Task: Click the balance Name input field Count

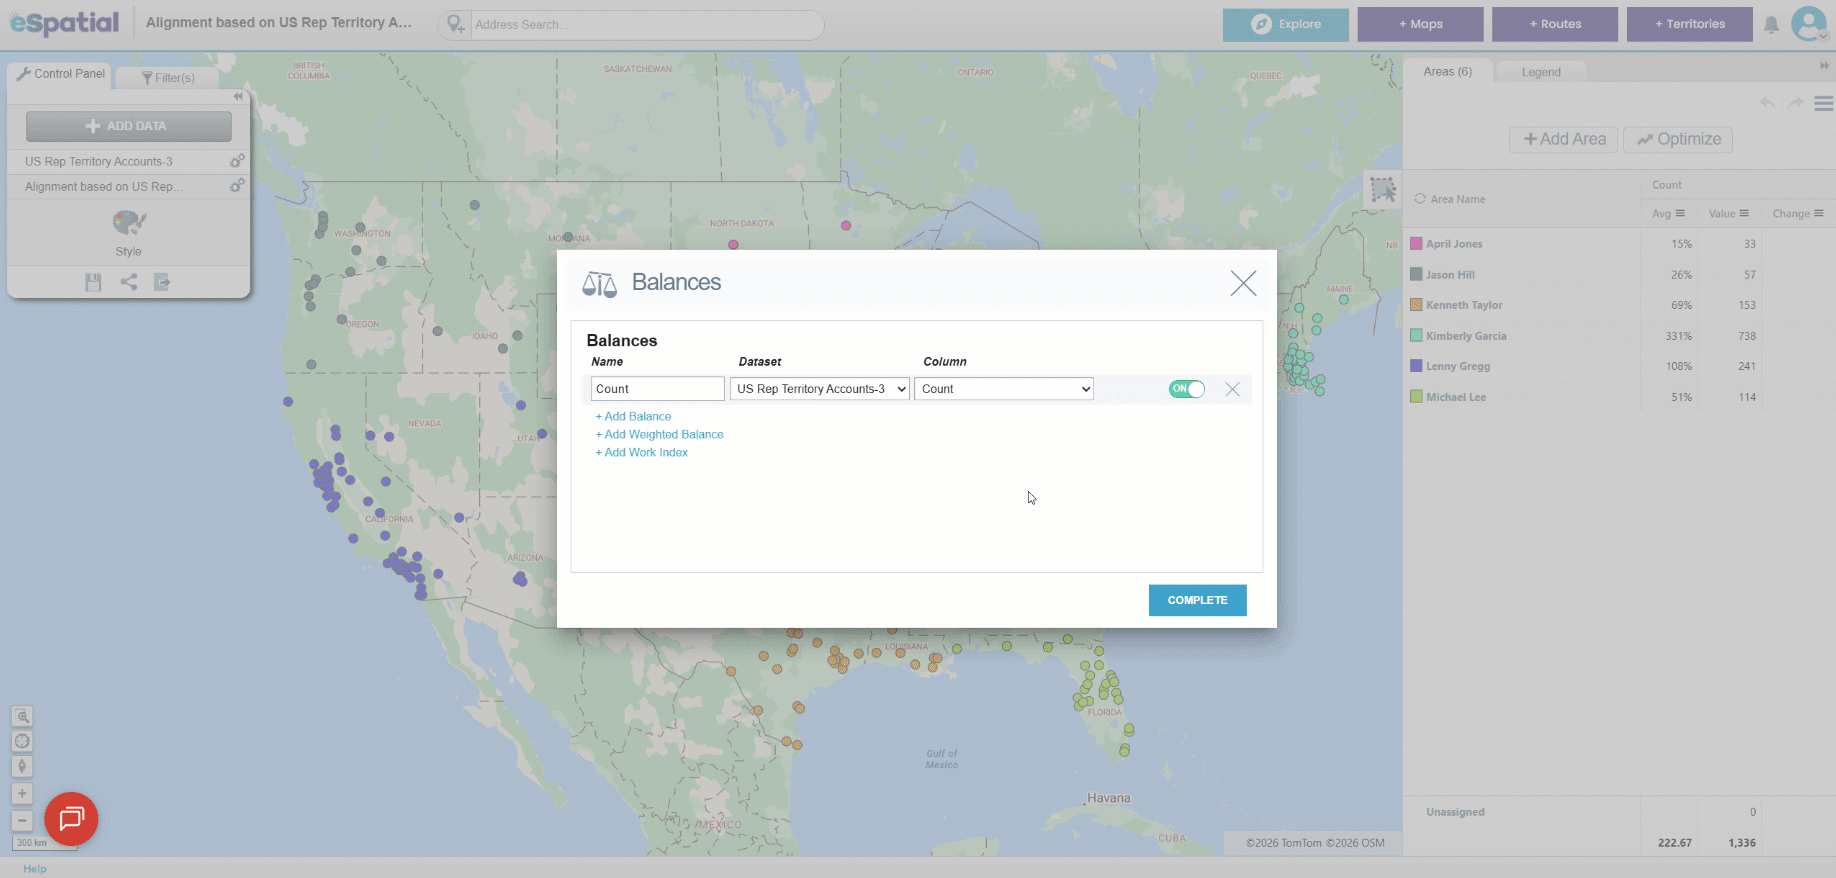Action: [x=657, y=389]
